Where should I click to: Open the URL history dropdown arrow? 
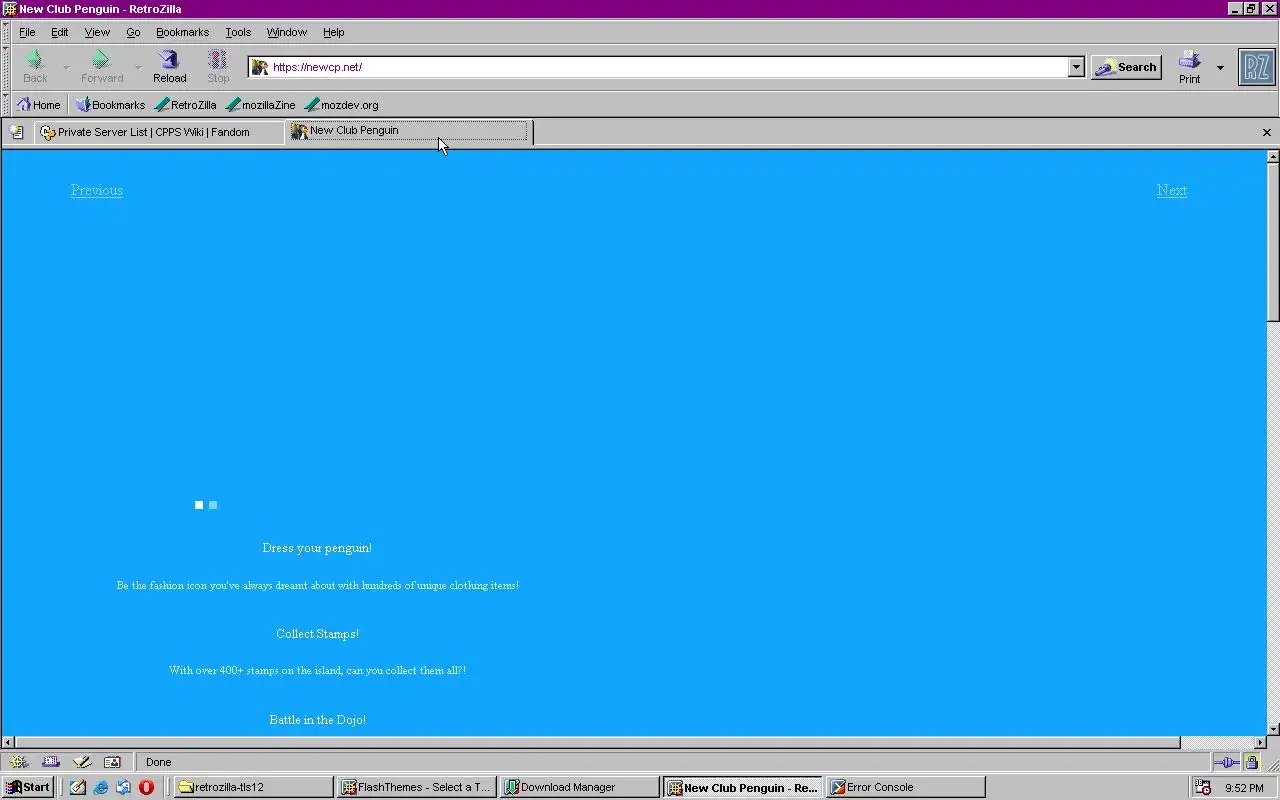(1076, 67)
